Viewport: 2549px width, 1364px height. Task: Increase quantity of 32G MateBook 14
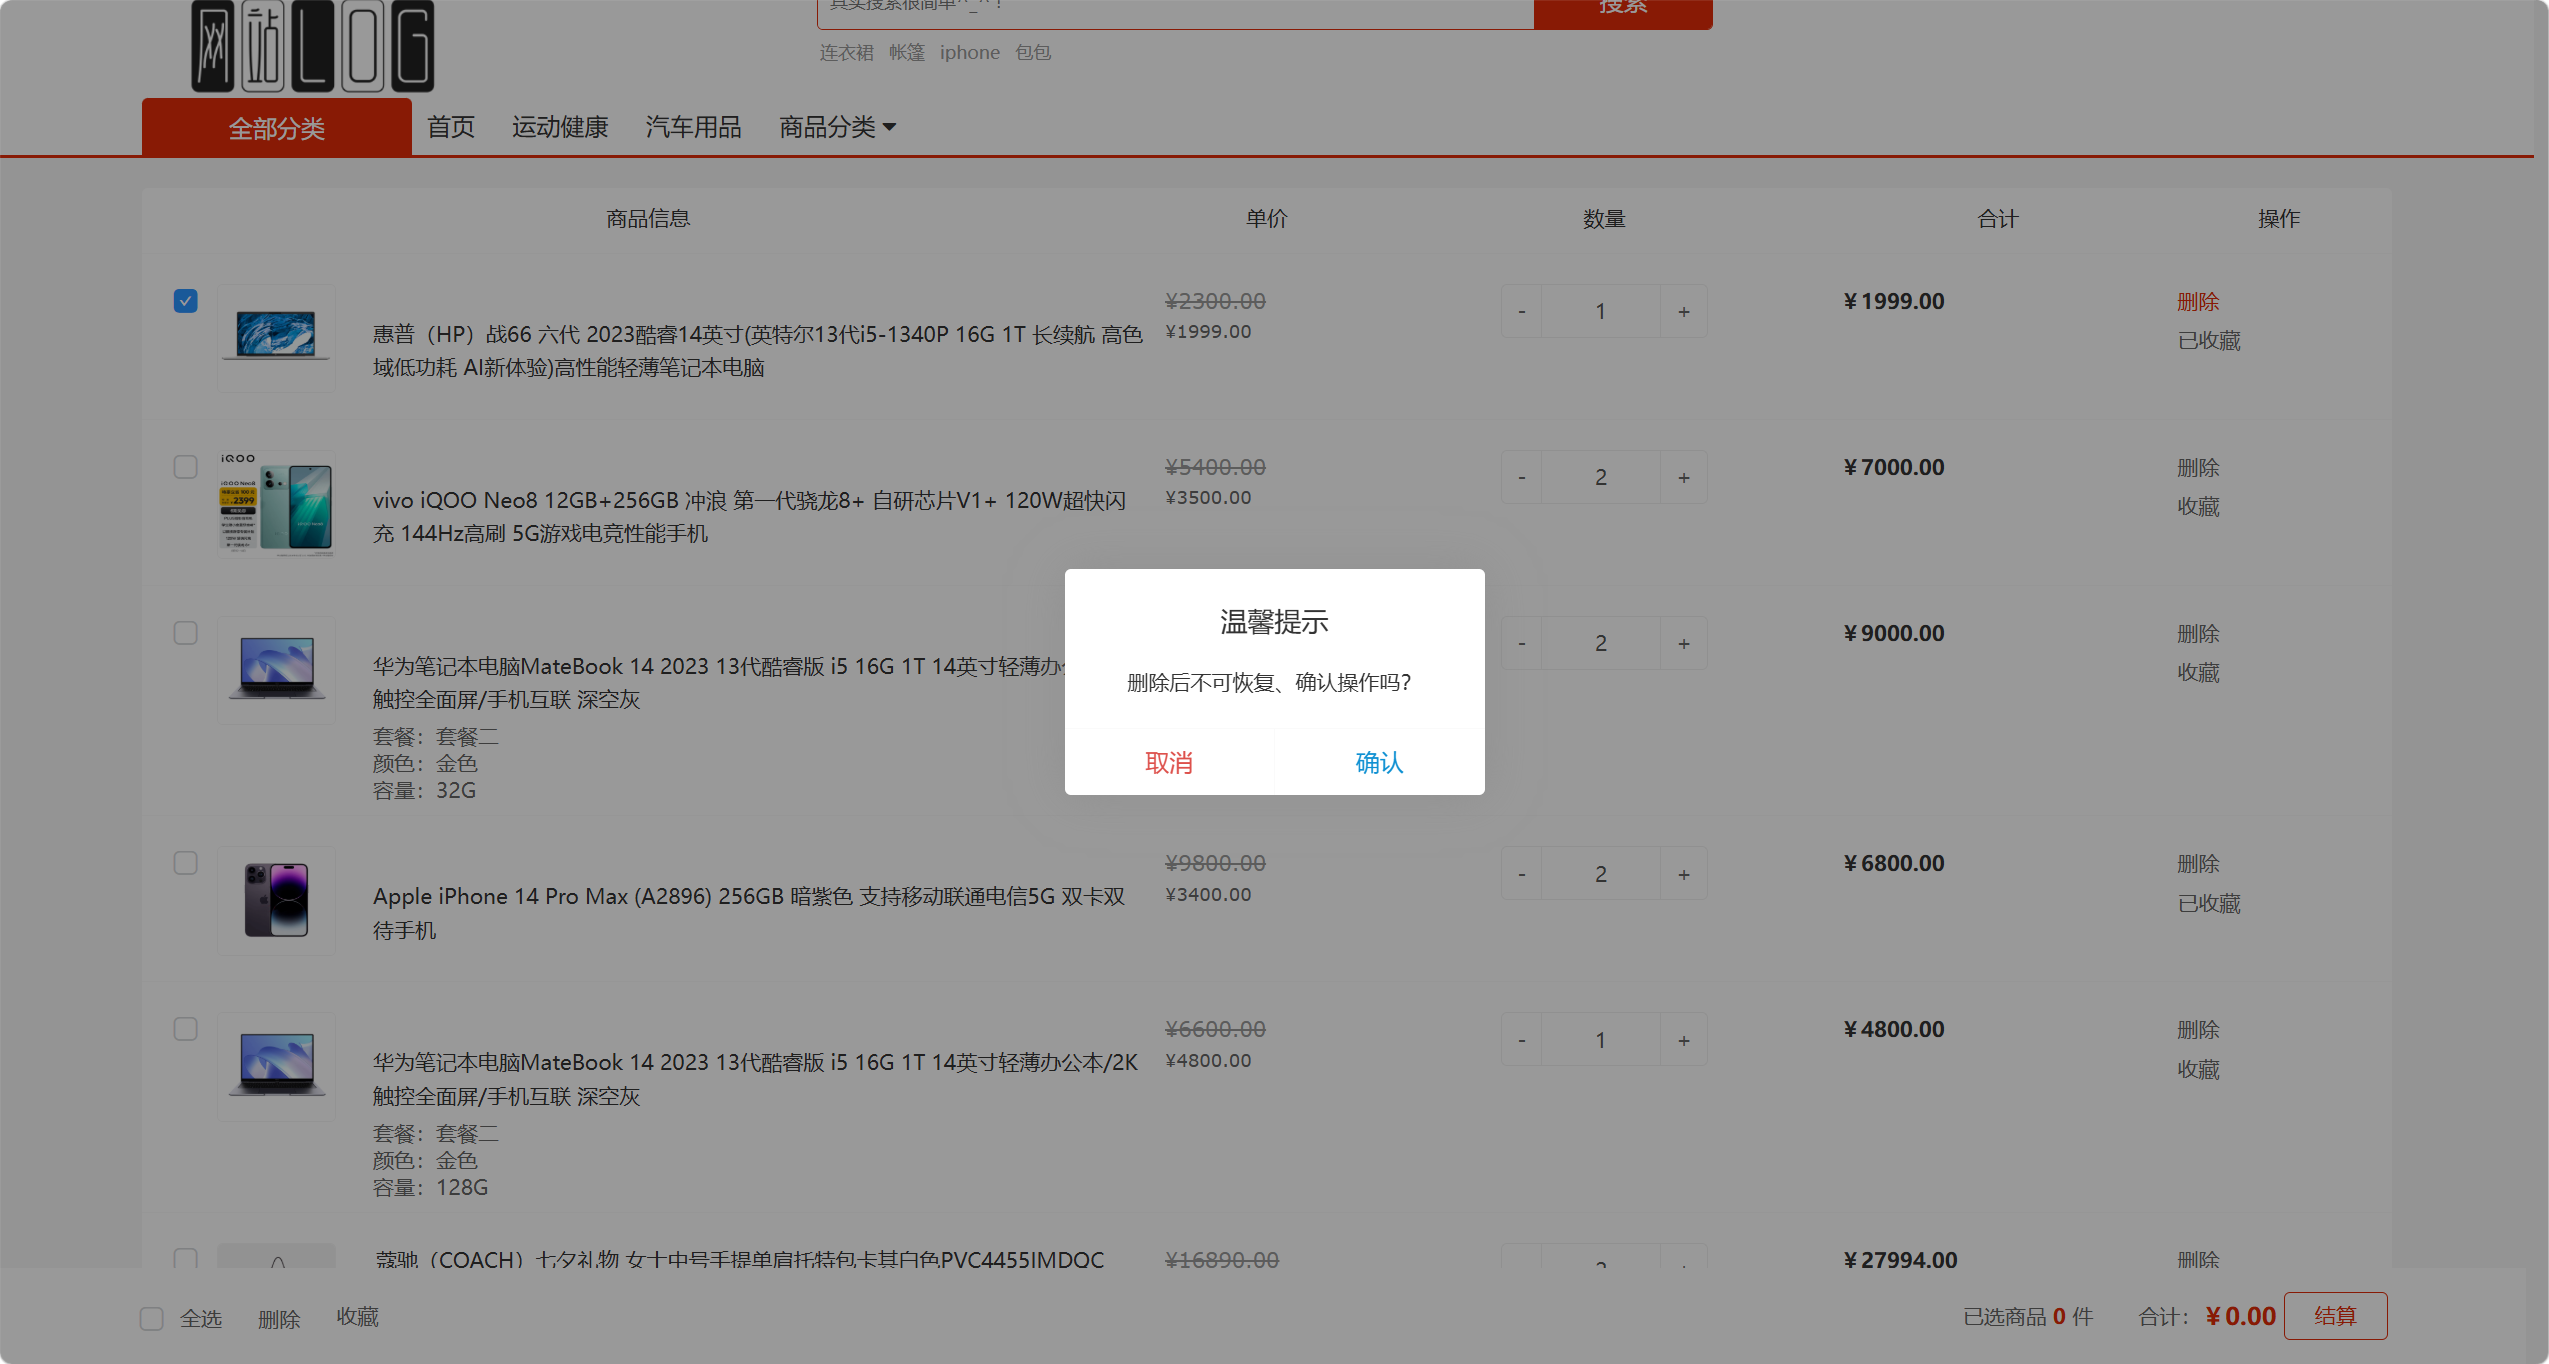coord(1684,644)
